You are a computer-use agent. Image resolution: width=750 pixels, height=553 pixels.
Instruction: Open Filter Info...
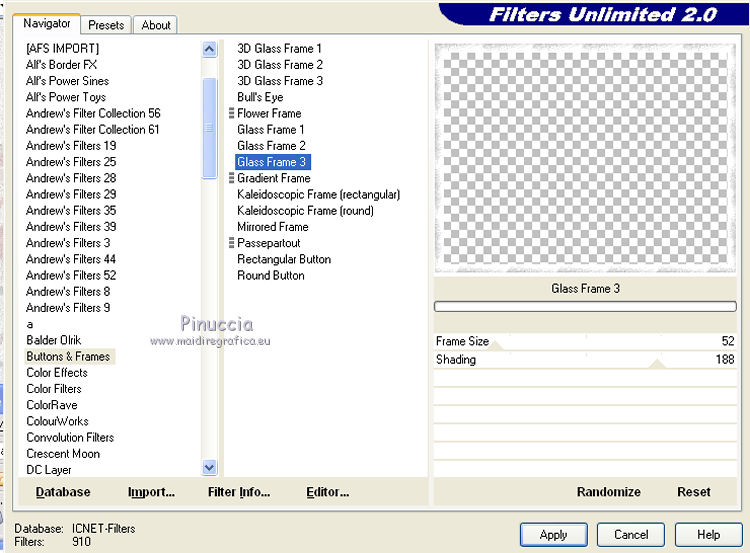(239, 492)
